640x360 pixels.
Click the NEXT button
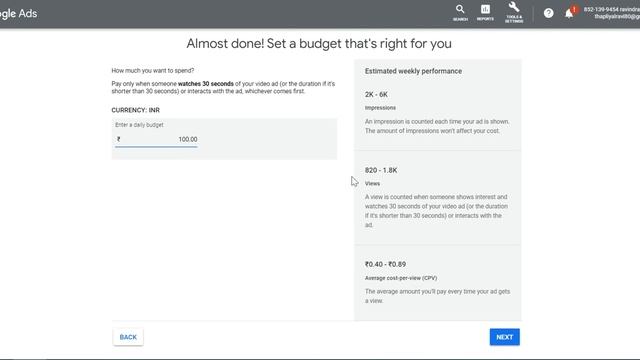(x=504, y=337)
